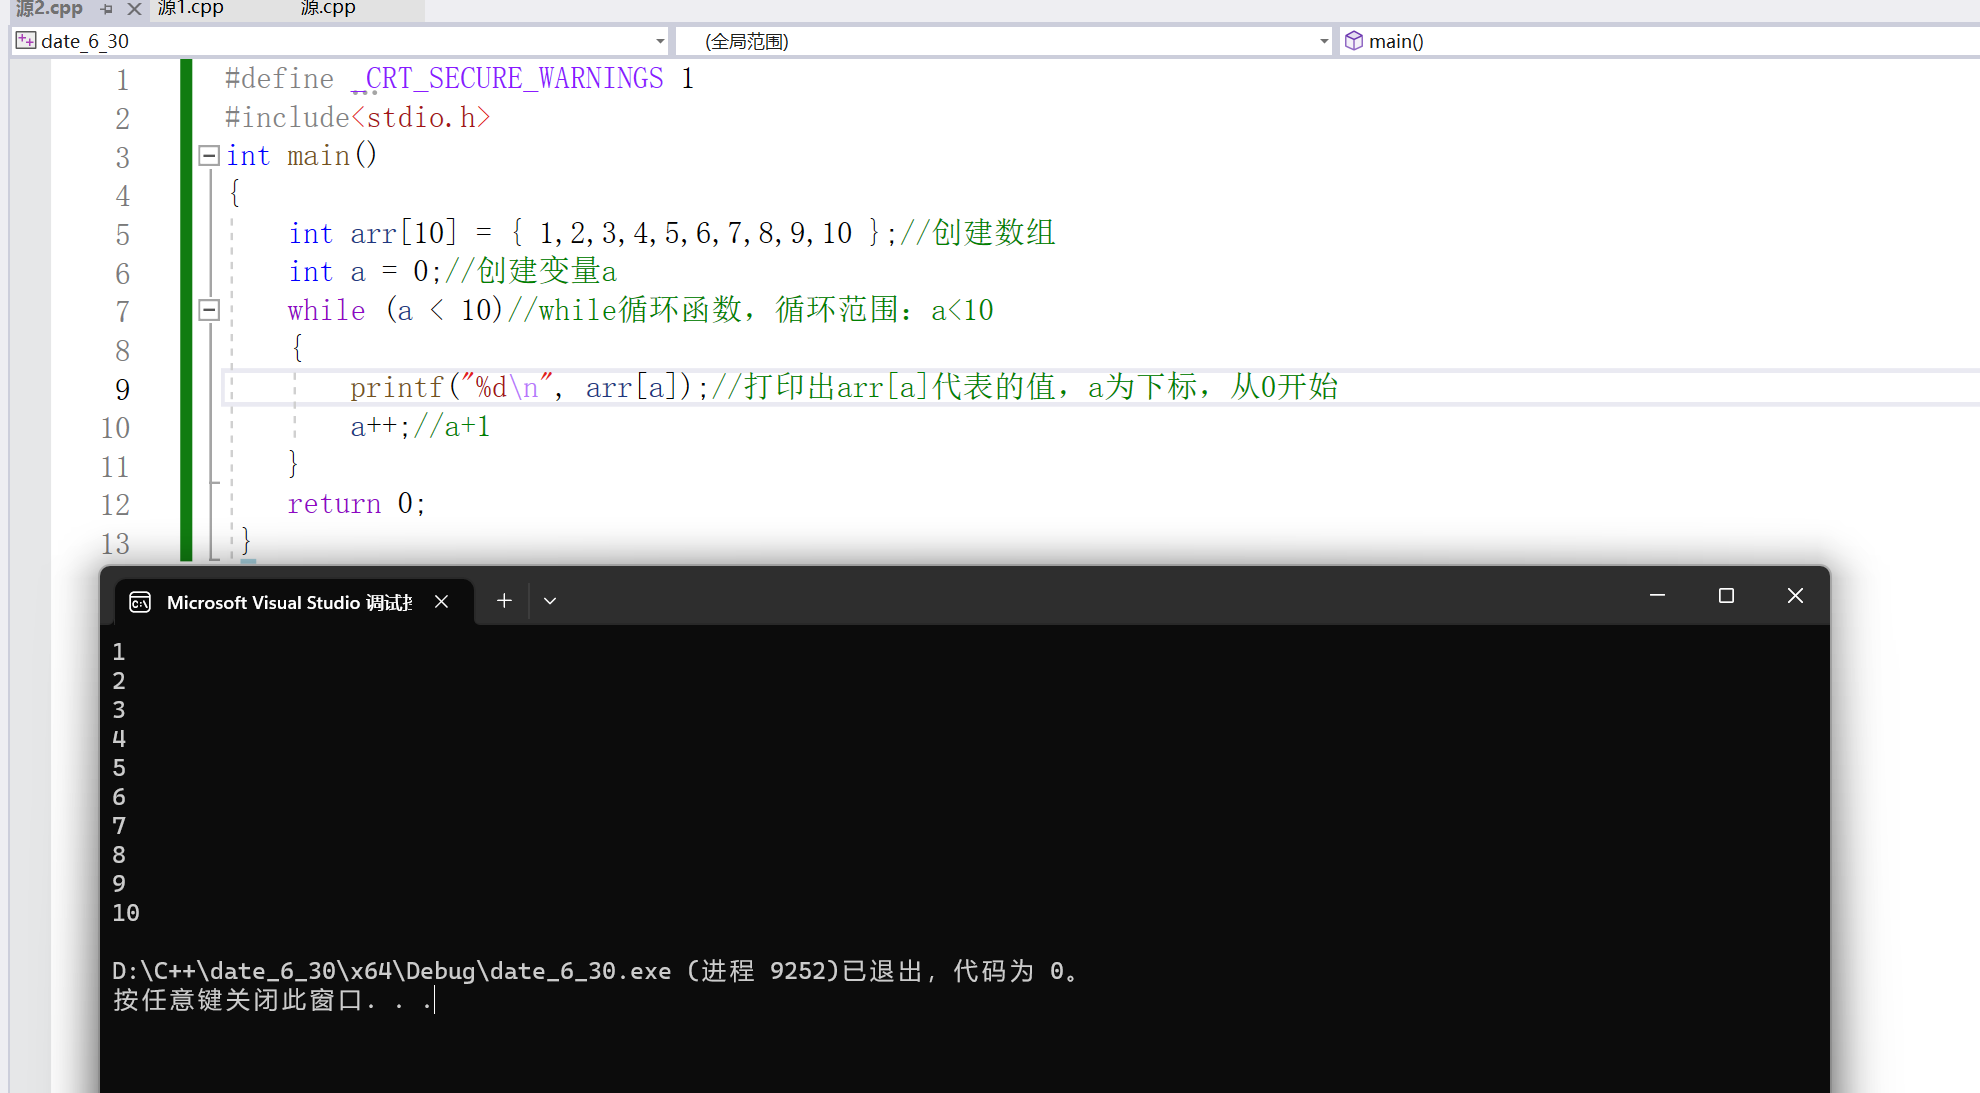Screen dimensions: 1980x1093
Task: Click the date_6_30 project icon
Action: 26,41
